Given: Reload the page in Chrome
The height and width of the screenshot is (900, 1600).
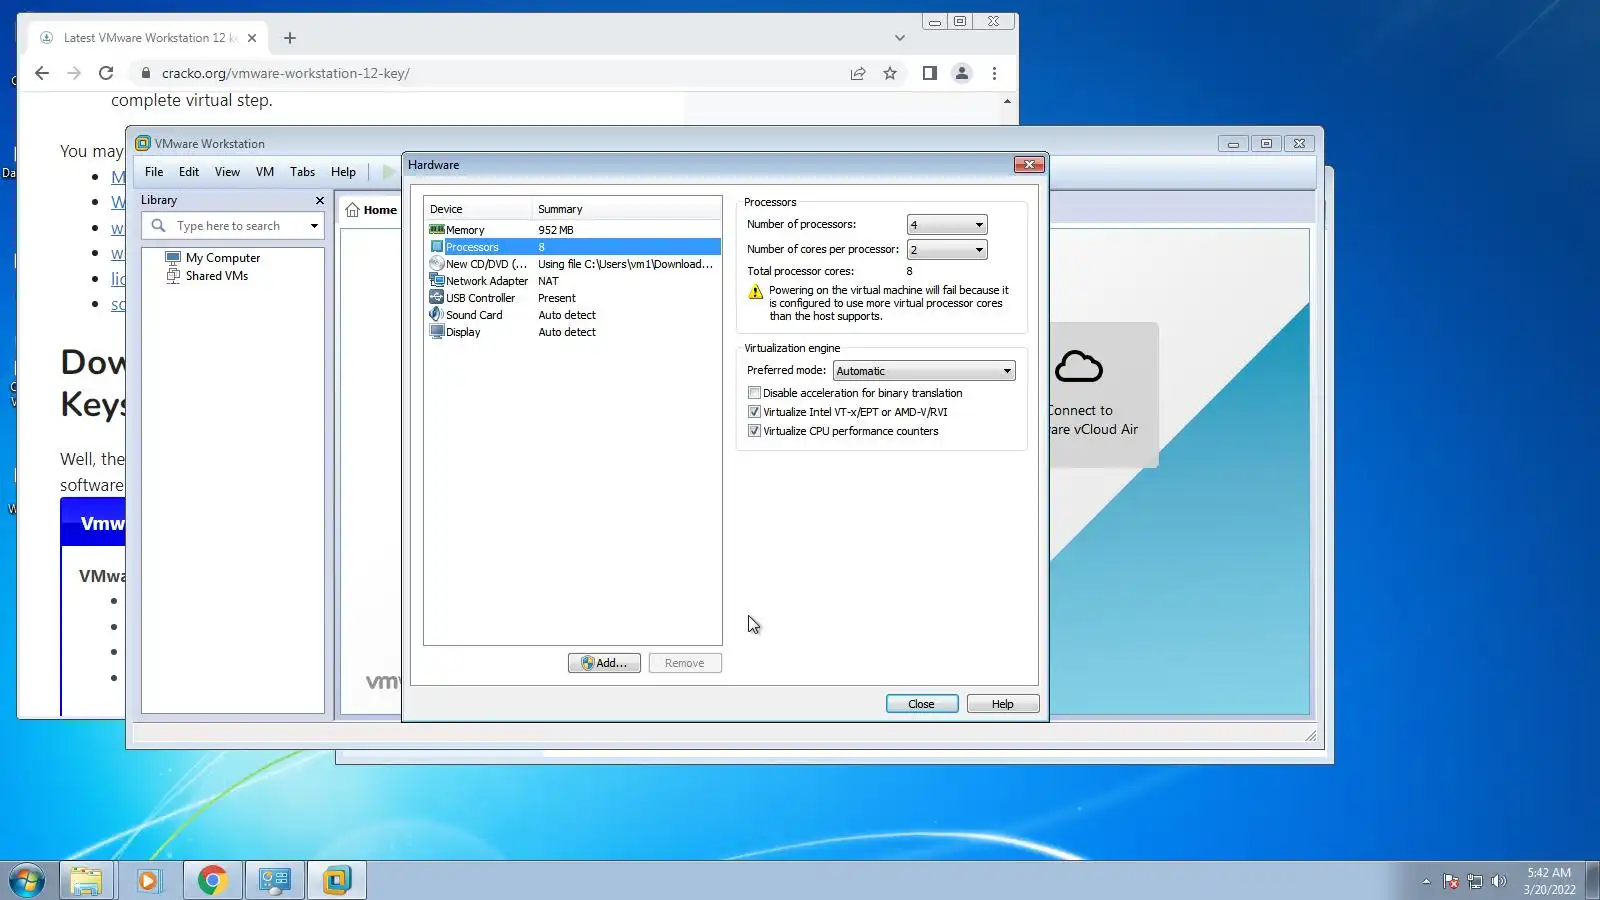Looking at the screenshot, I should tap(106, 73).
